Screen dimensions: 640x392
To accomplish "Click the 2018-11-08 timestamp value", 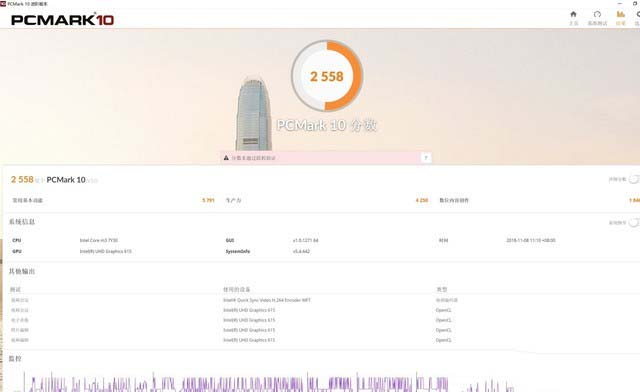I will point(531,240).
